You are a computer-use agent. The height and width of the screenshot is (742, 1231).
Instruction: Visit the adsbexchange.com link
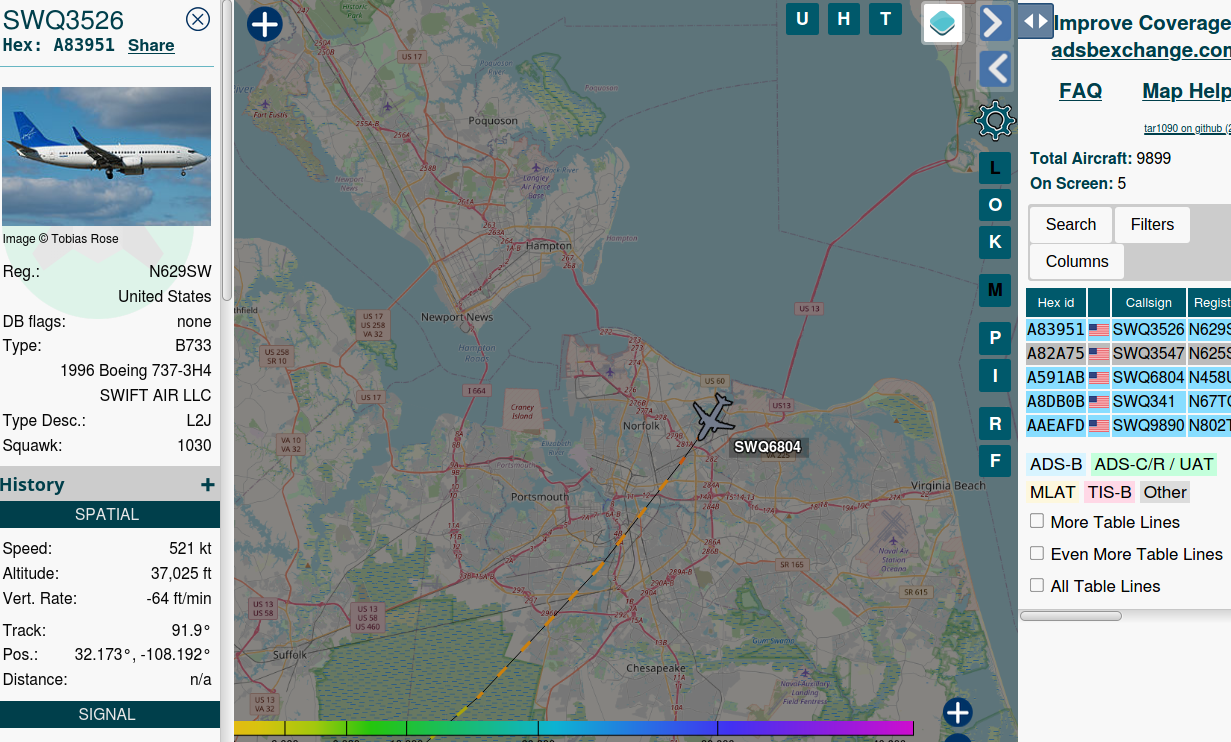[x=1141, y=50]
